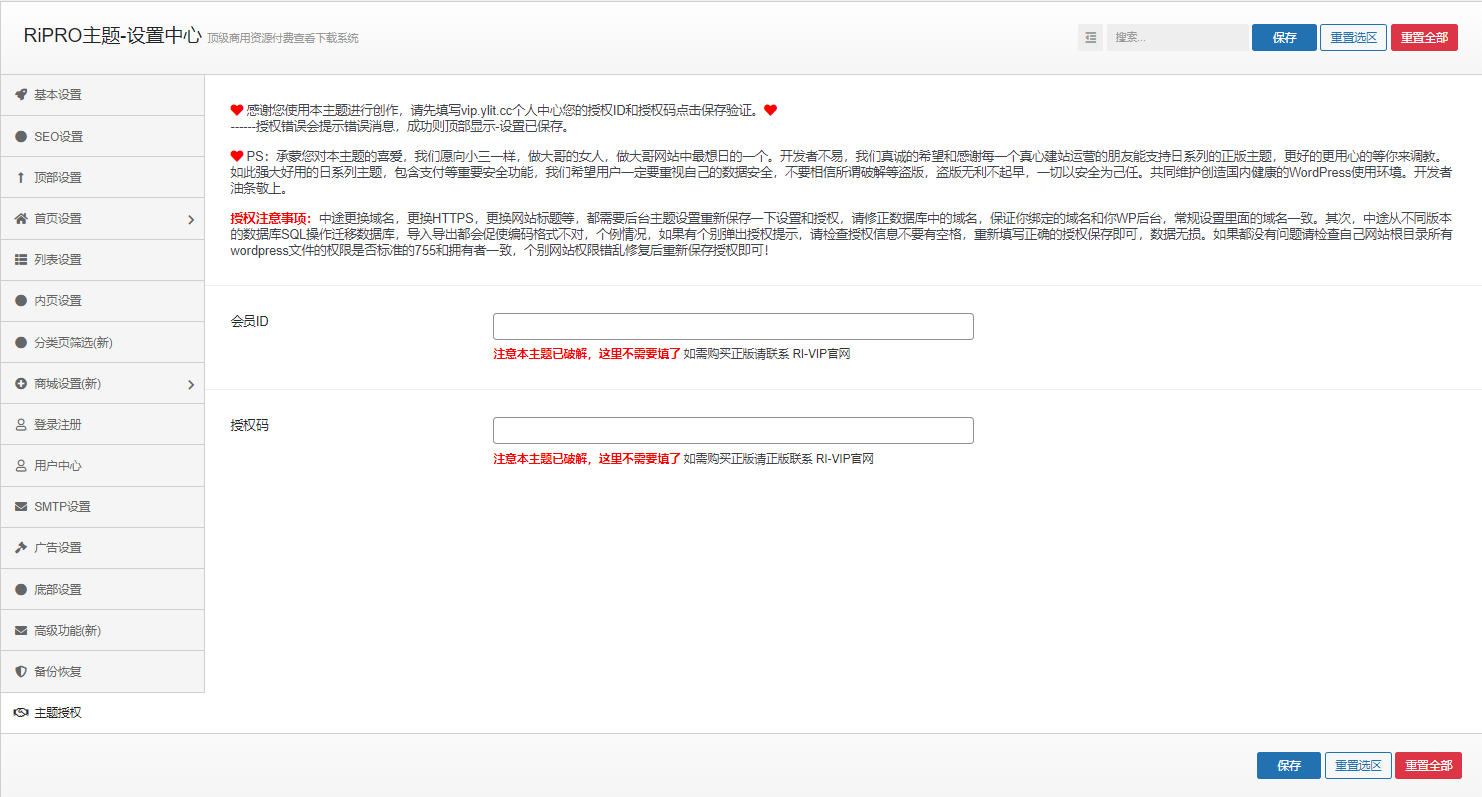Screen dimensions: 1482x797
Task: Select the 内页设置 tab
Action: [x=102, y=300]
